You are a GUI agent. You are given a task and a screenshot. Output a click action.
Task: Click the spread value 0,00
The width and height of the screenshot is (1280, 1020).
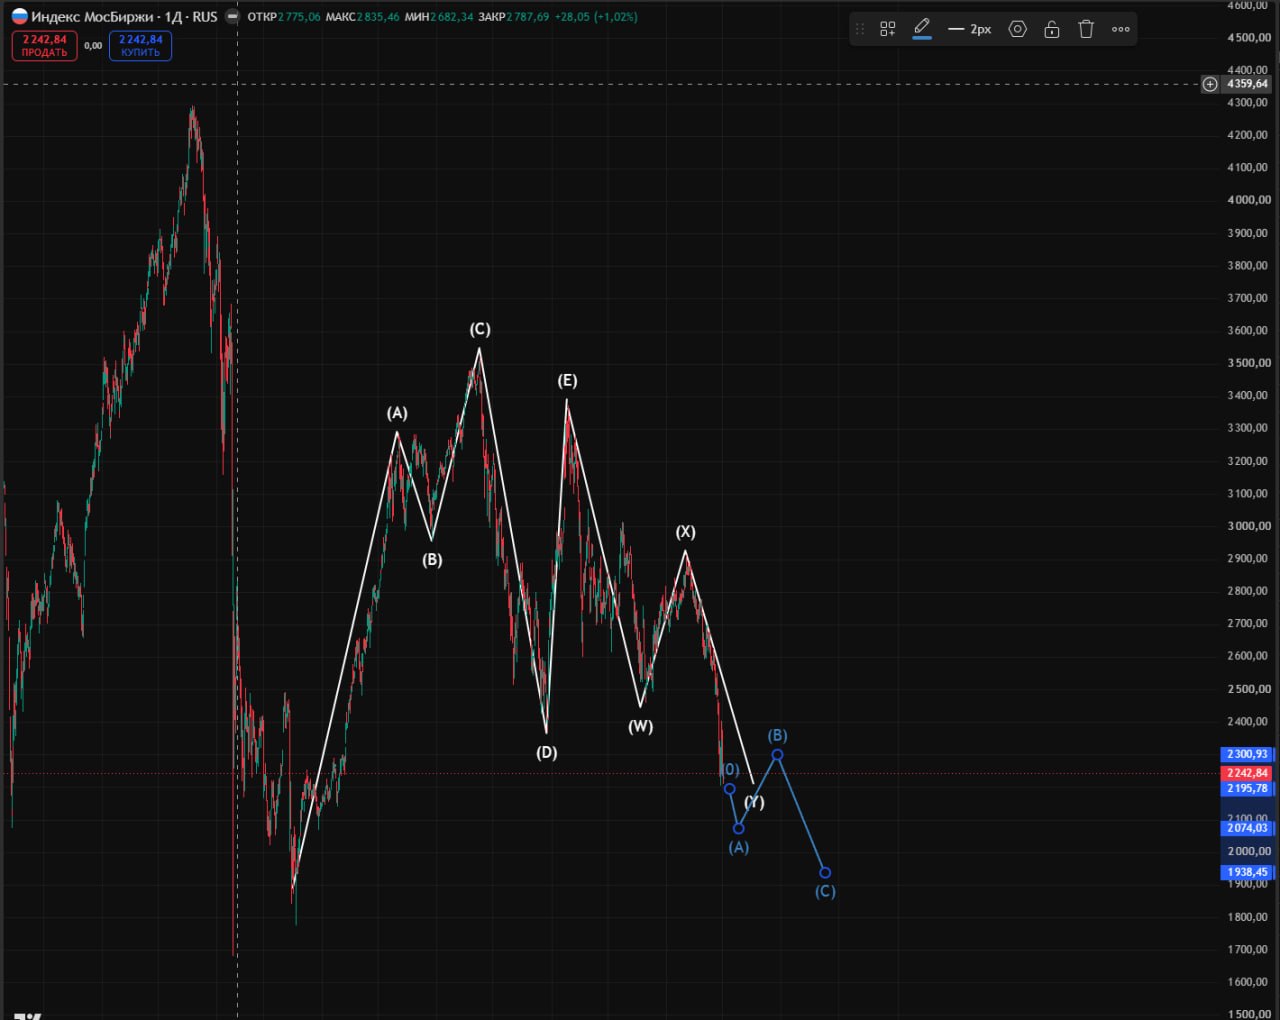pos(93,46)
